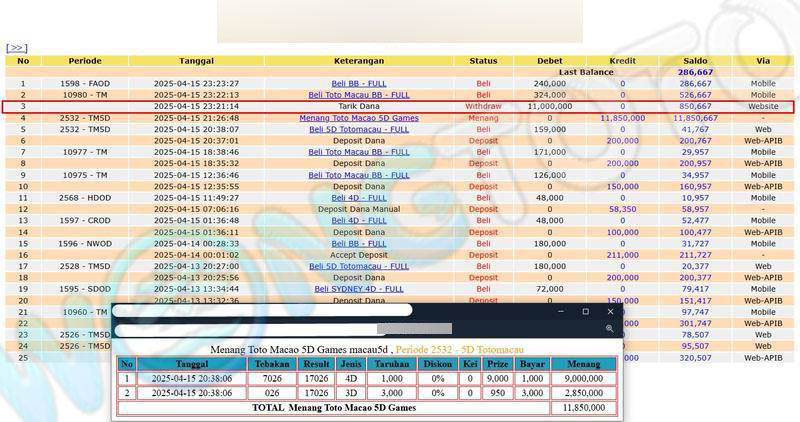Image resolution: width=800 pixels, height=422 pixels.
Task: Open Beli Toto Macau BB link, periode 10977
Action: tap(358, 152)
